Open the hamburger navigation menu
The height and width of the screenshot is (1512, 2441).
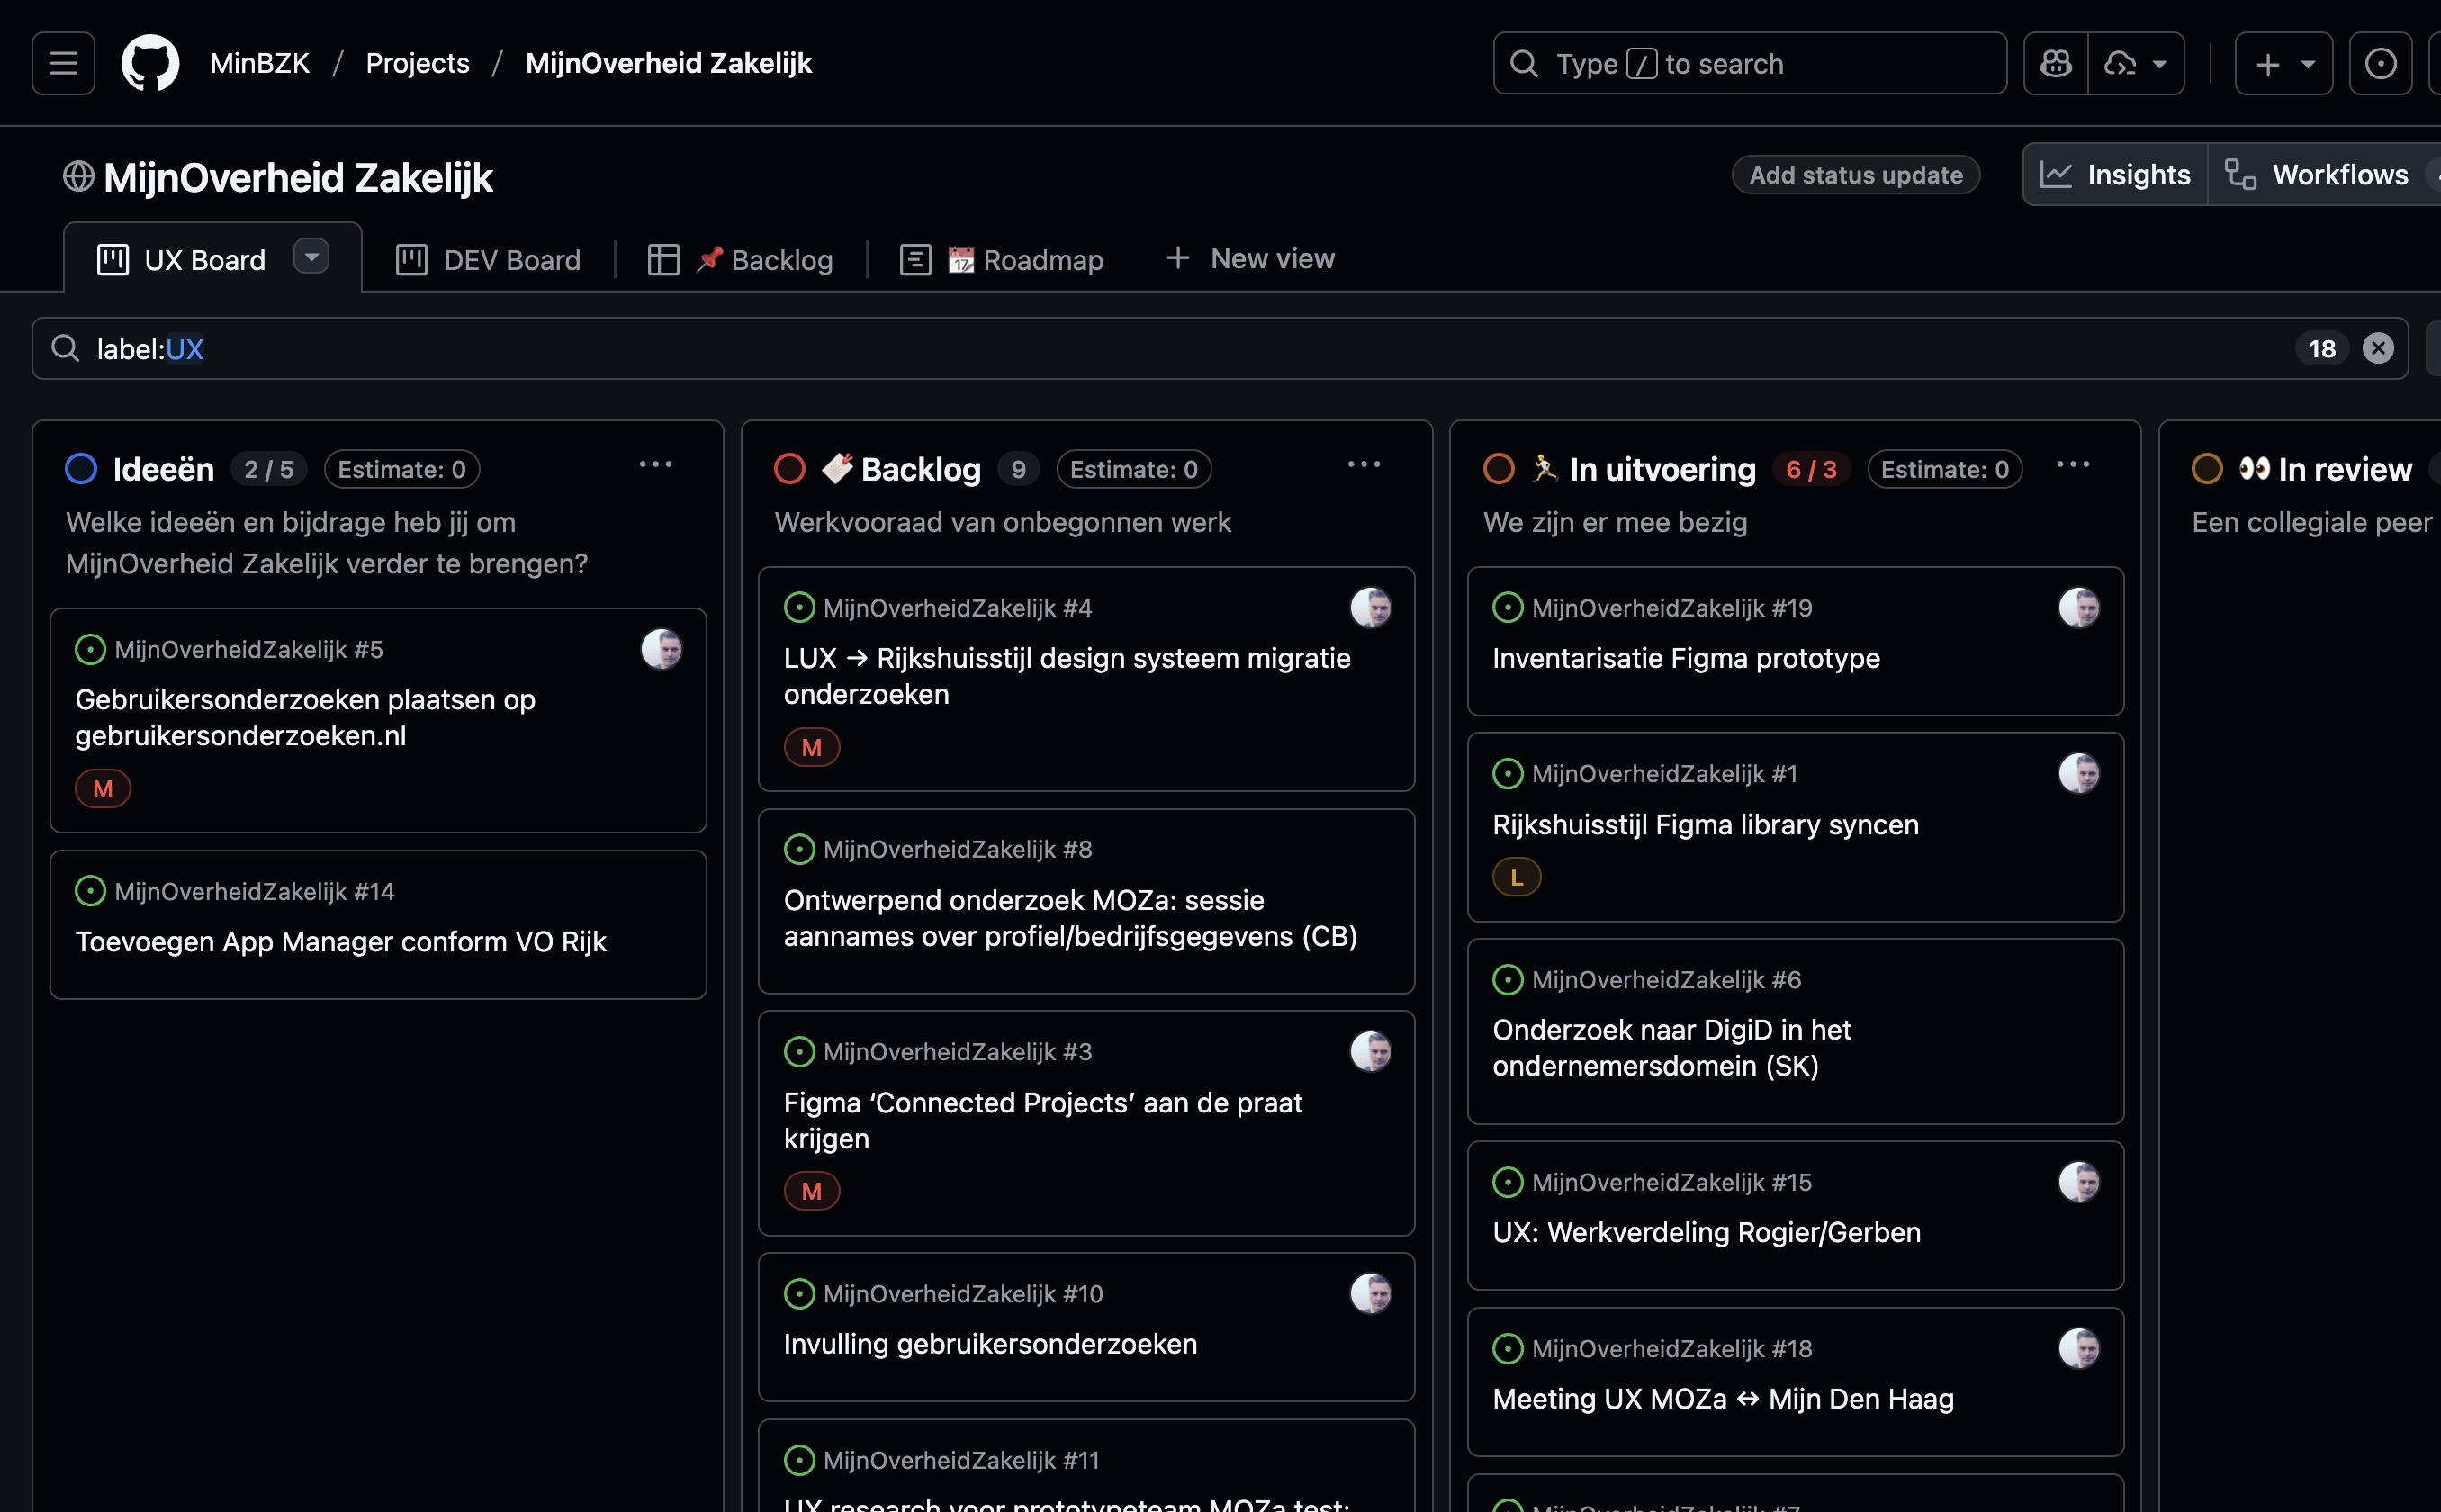click(x=62, y=63)
